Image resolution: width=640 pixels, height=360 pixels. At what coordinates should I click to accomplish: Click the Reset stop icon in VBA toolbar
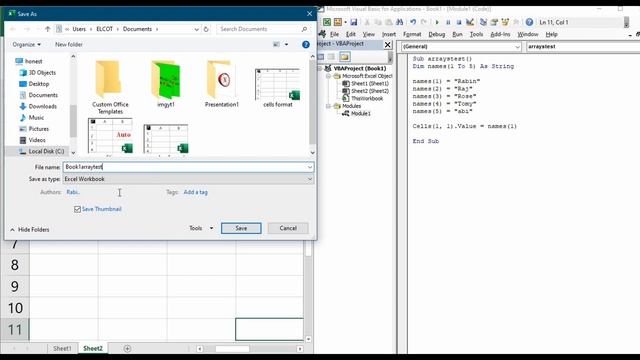[459, 22]
